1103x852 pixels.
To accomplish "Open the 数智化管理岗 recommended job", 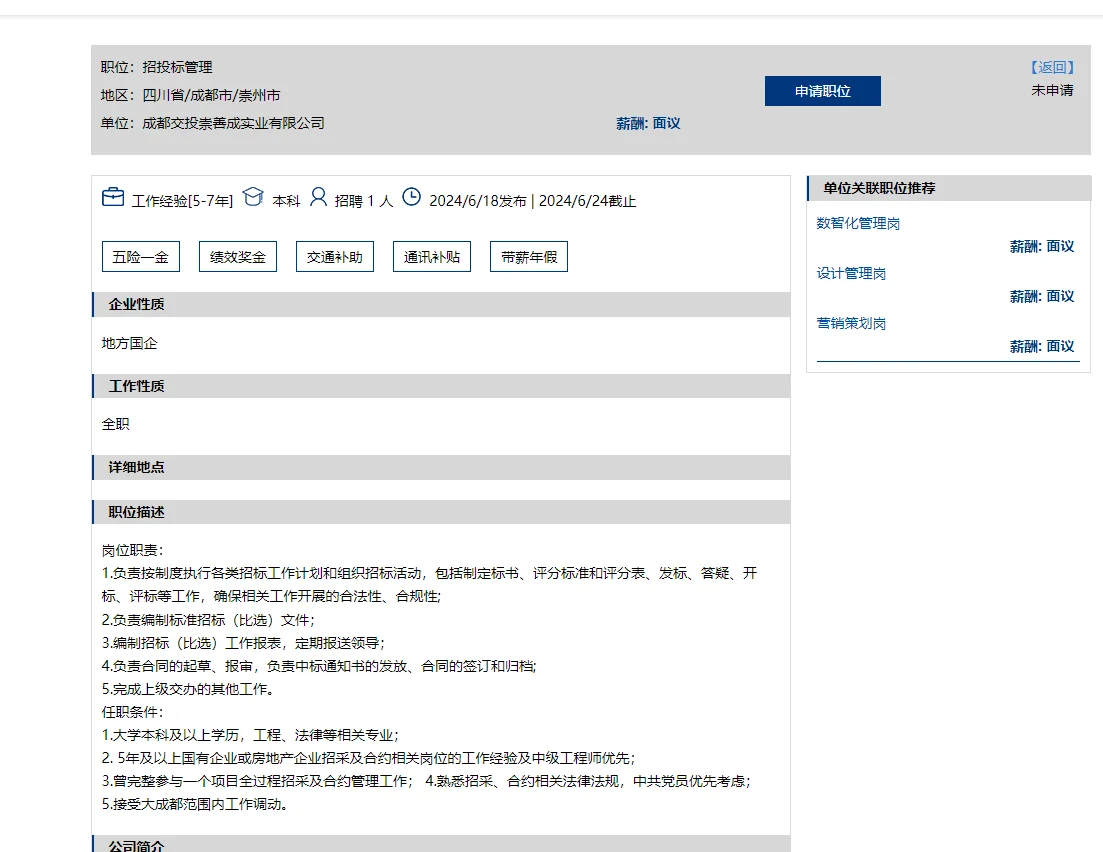I will [856, 224].
